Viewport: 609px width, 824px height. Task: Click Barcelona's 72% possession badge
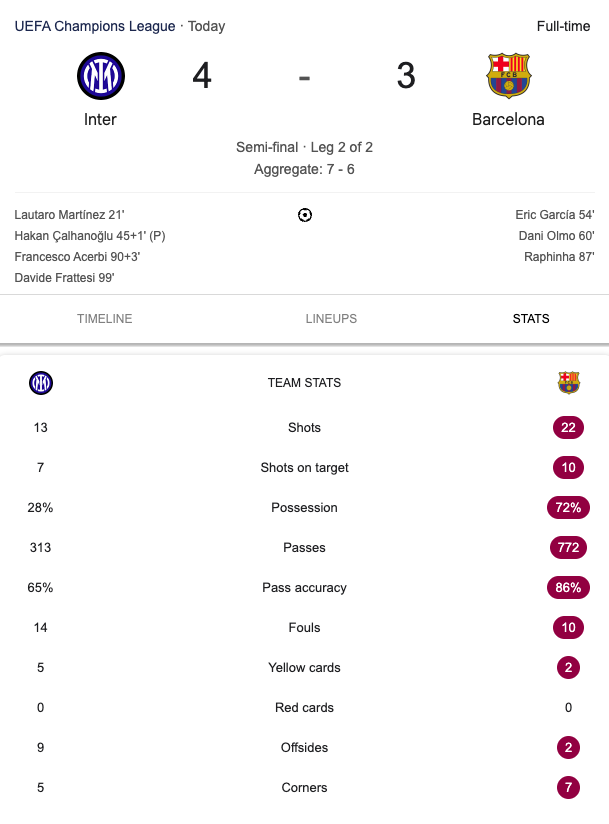click(568, 508)
